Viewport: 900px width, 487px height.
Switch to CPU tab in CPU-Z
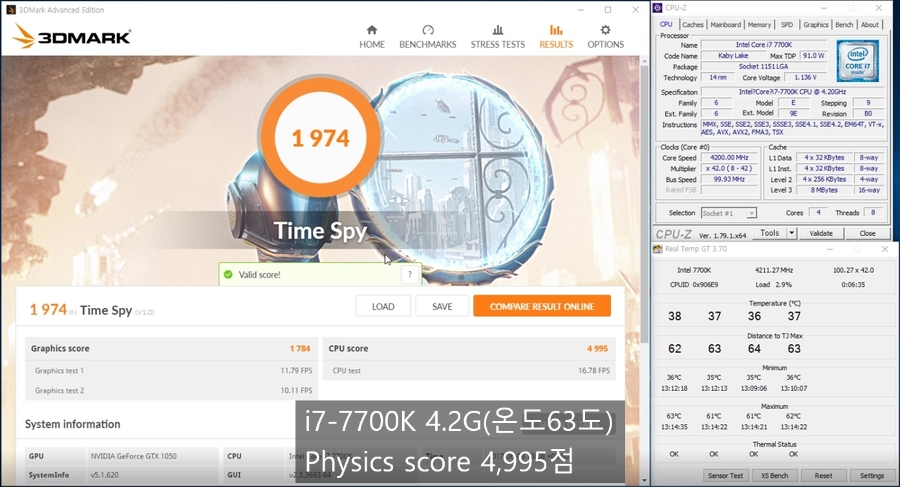(x=666, y=25)
